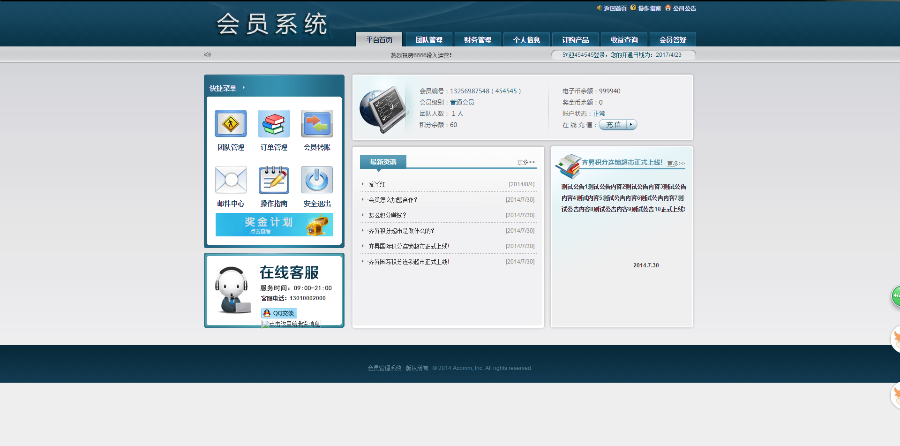Open the 会员转账 transfer icon

pos(316,124)
